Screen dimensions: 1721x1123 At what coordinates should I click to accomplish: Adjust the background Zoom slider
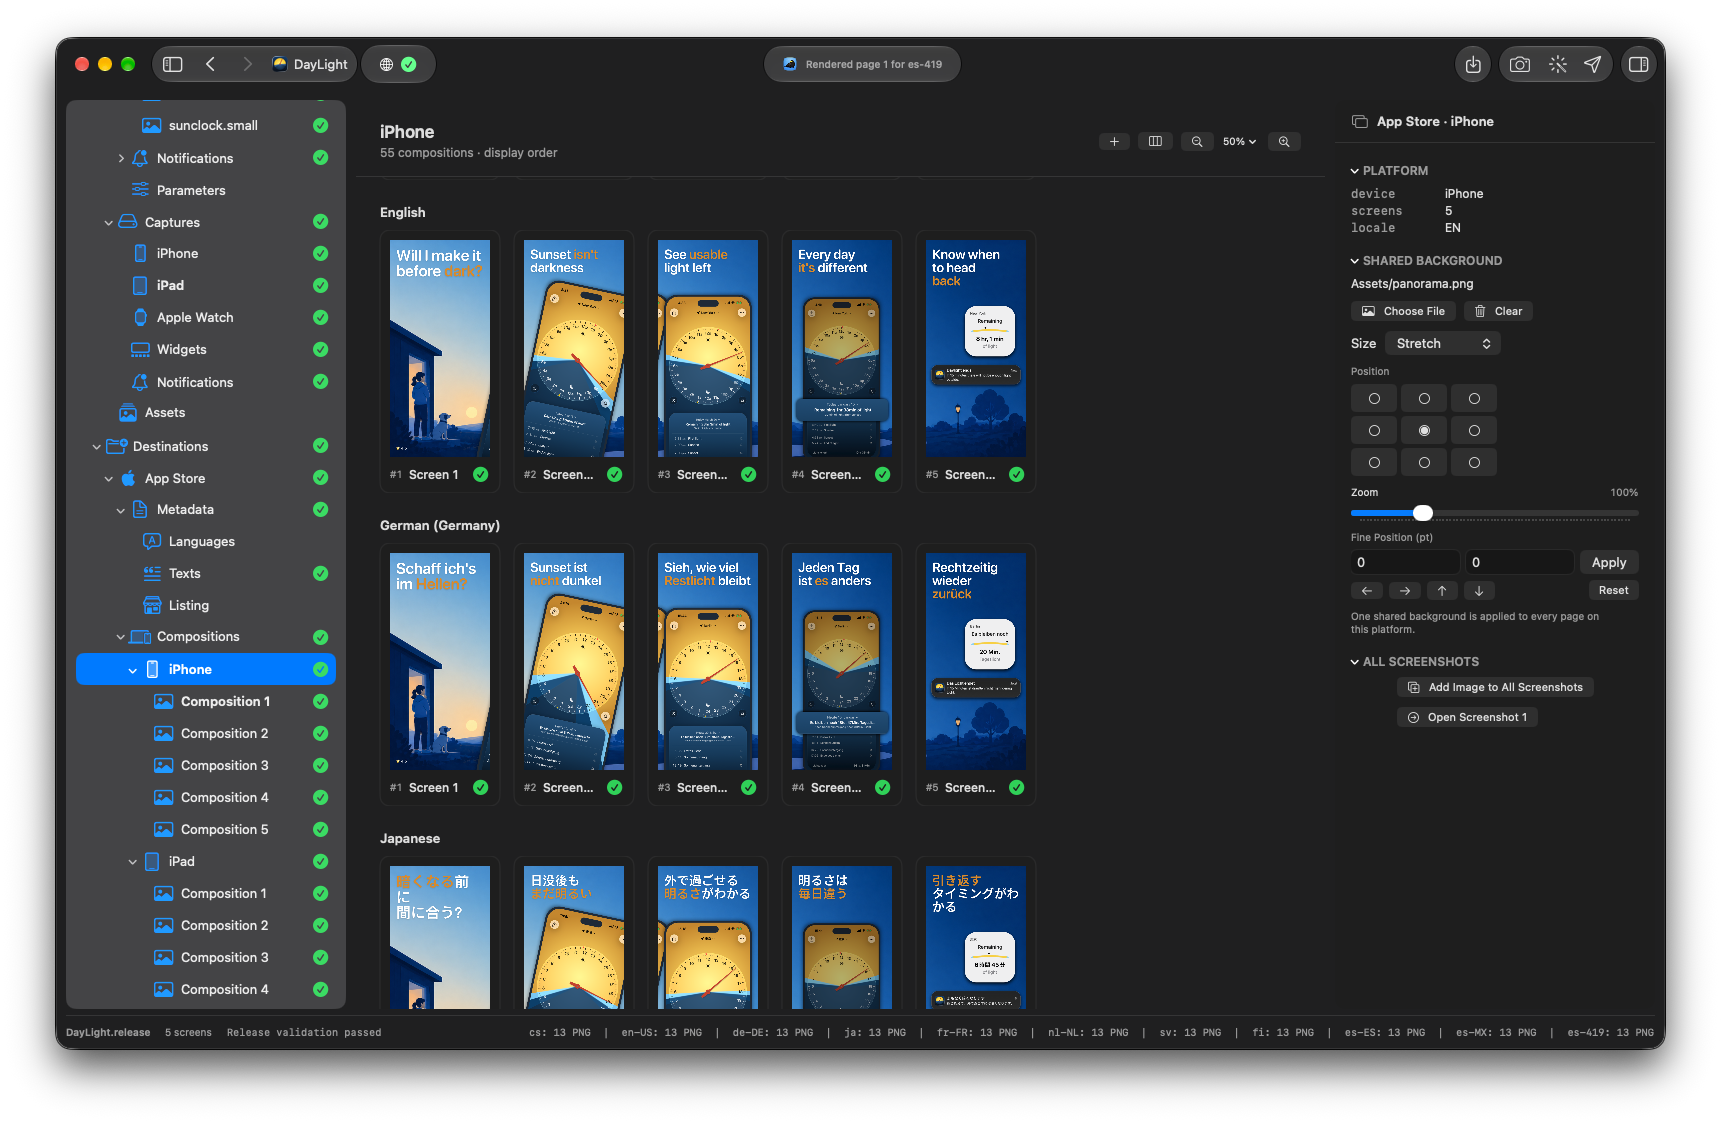pos(1423,513)
